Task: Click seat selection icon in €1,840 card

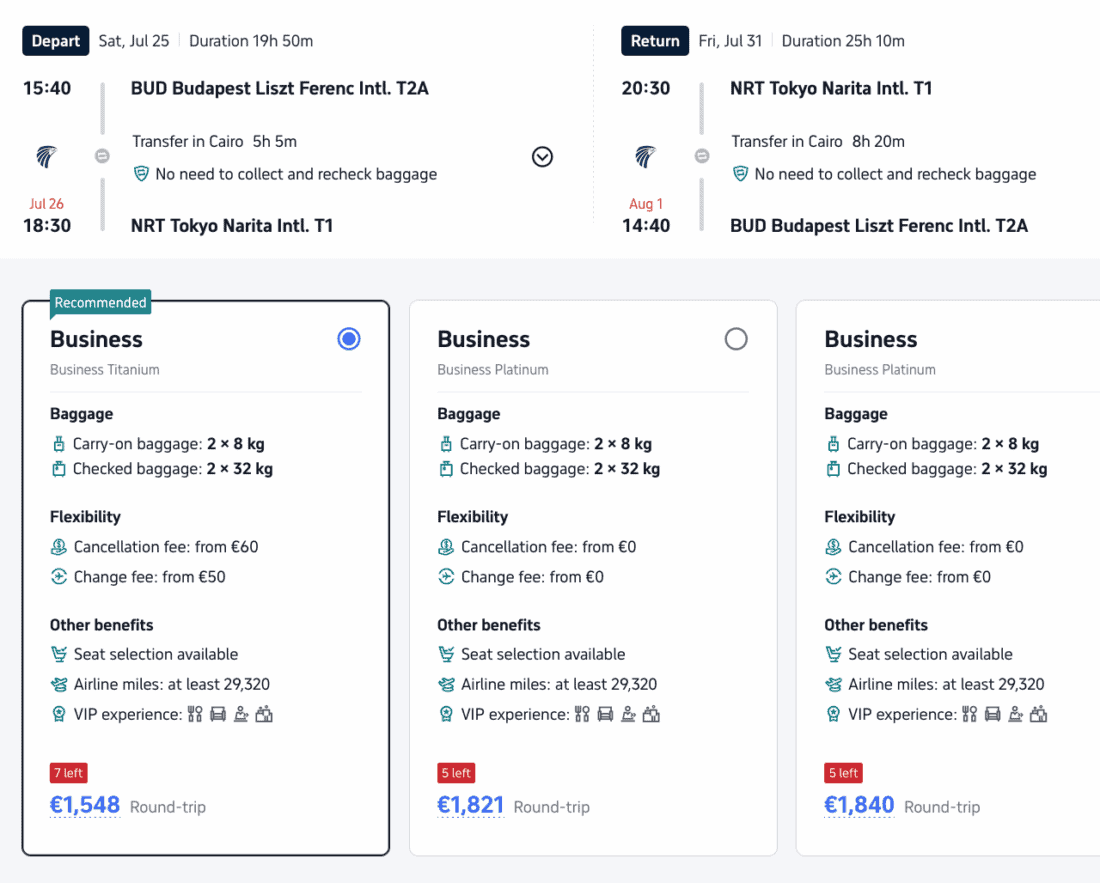Action: pyautogui.click(x=833, y=654)
